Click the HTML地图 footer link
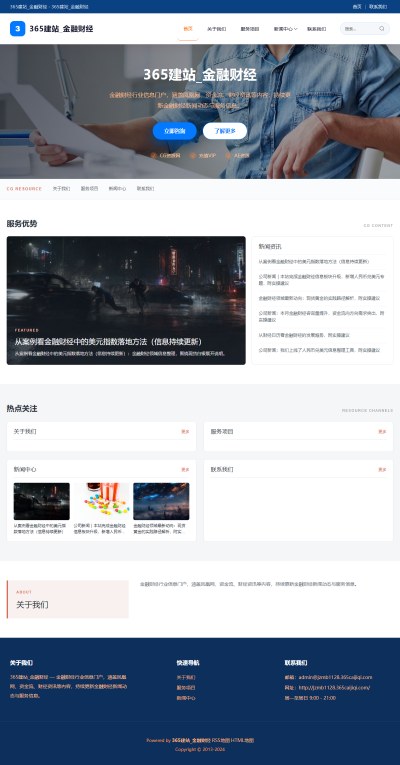Screen dimensions: 400x765 tap(242, 740)
